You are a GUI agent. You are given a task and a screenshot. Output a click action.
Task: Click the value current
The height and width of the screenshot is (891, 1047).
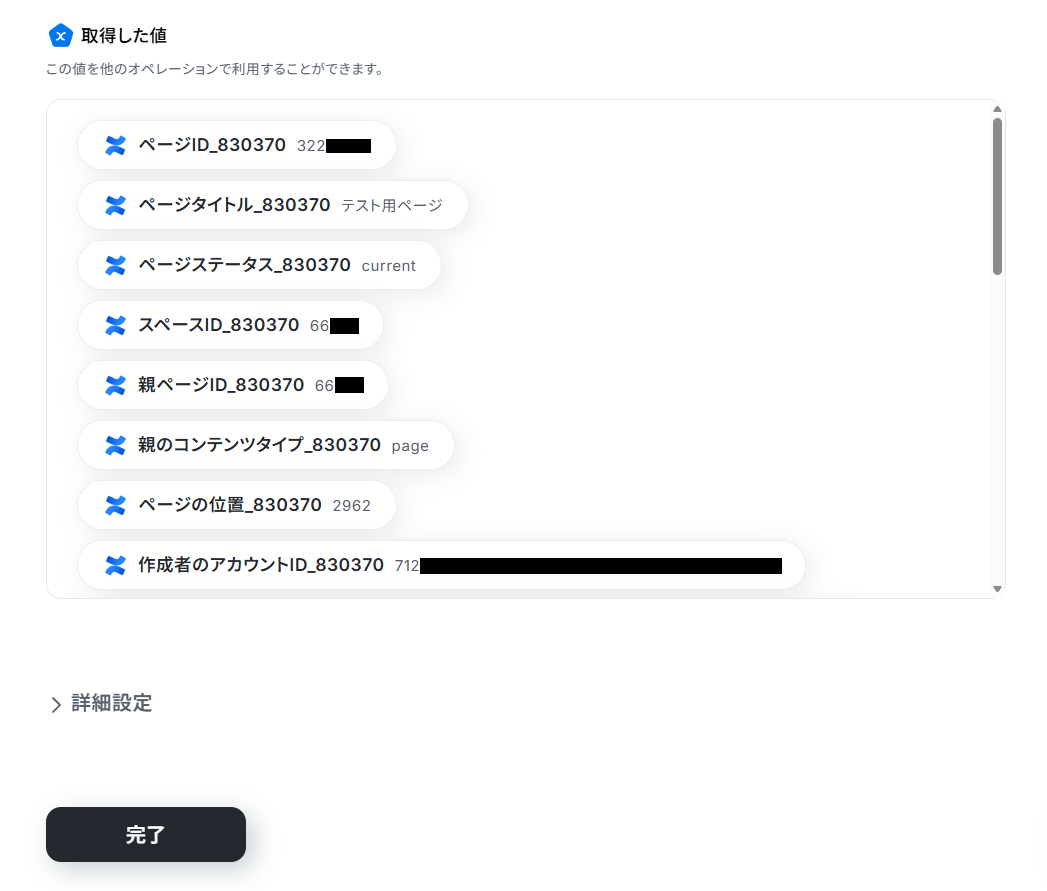389,266
